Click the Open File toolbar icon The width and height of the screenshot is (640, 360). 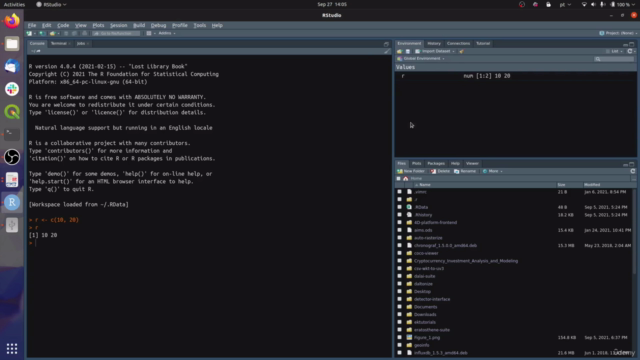click(x=52, y=33)
